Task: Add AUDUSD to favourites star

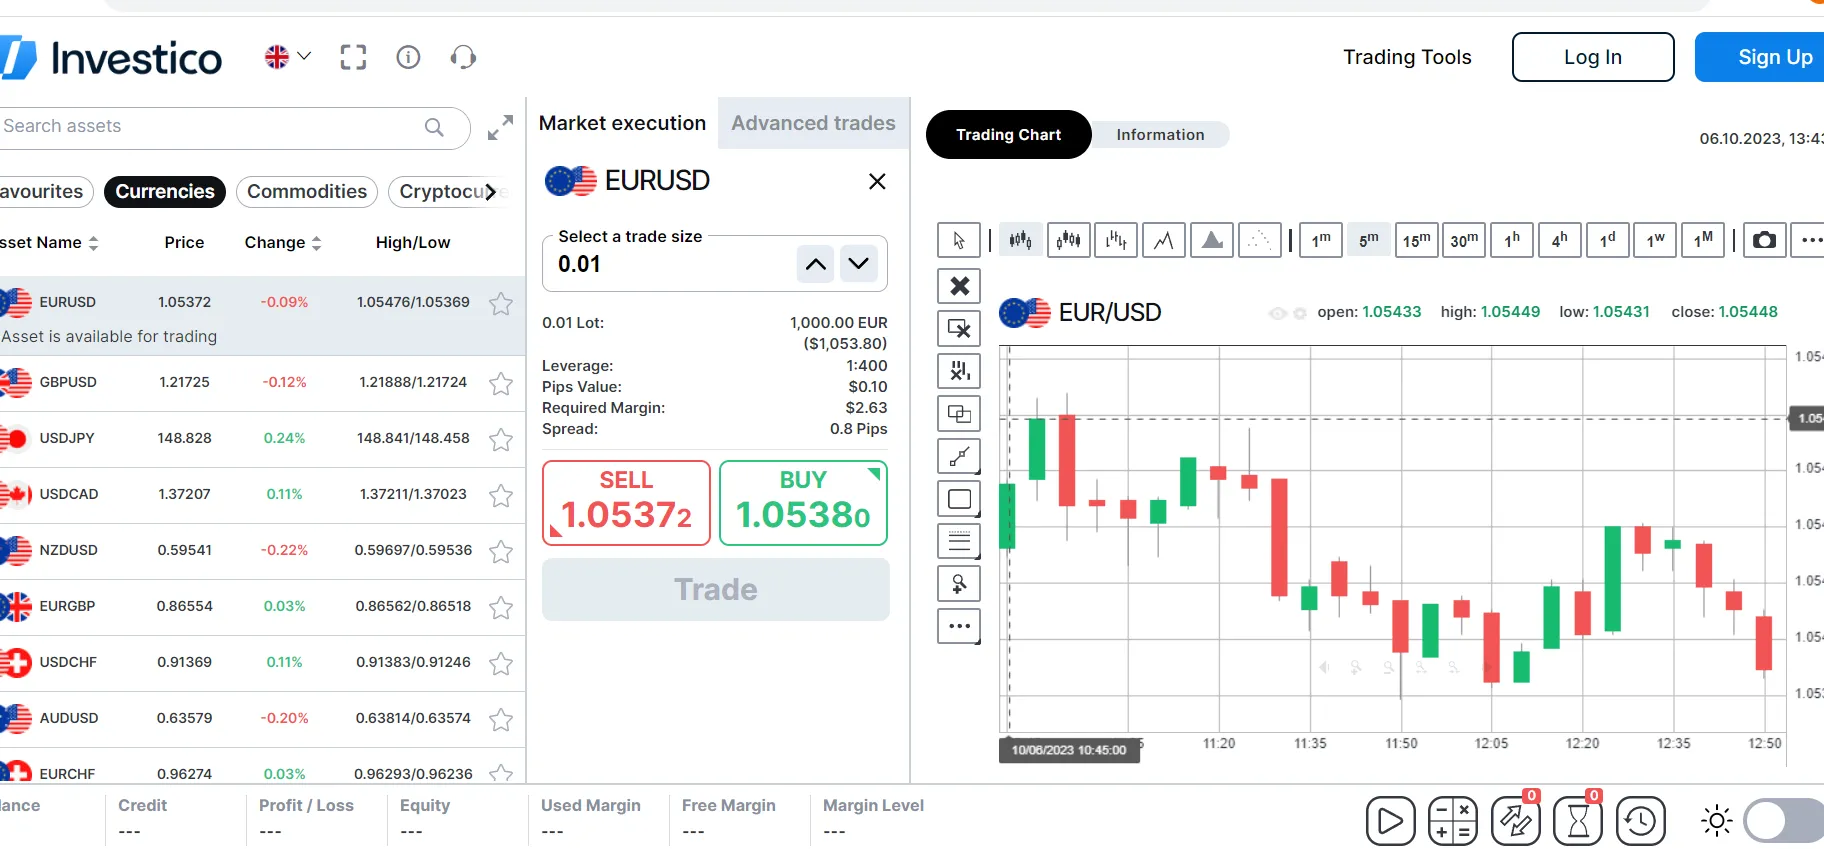Action: click(x=501, y=719)
